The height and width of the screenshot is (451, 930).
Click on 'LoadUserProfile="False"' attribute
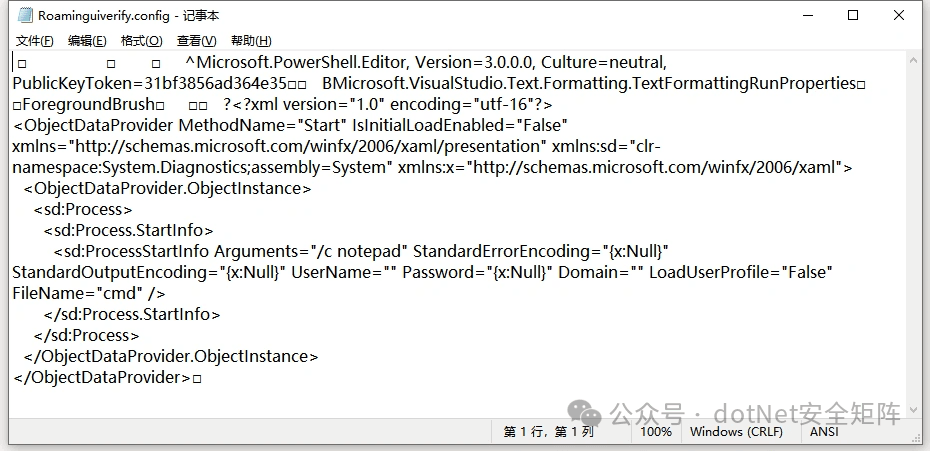click(x=741, y=272)
